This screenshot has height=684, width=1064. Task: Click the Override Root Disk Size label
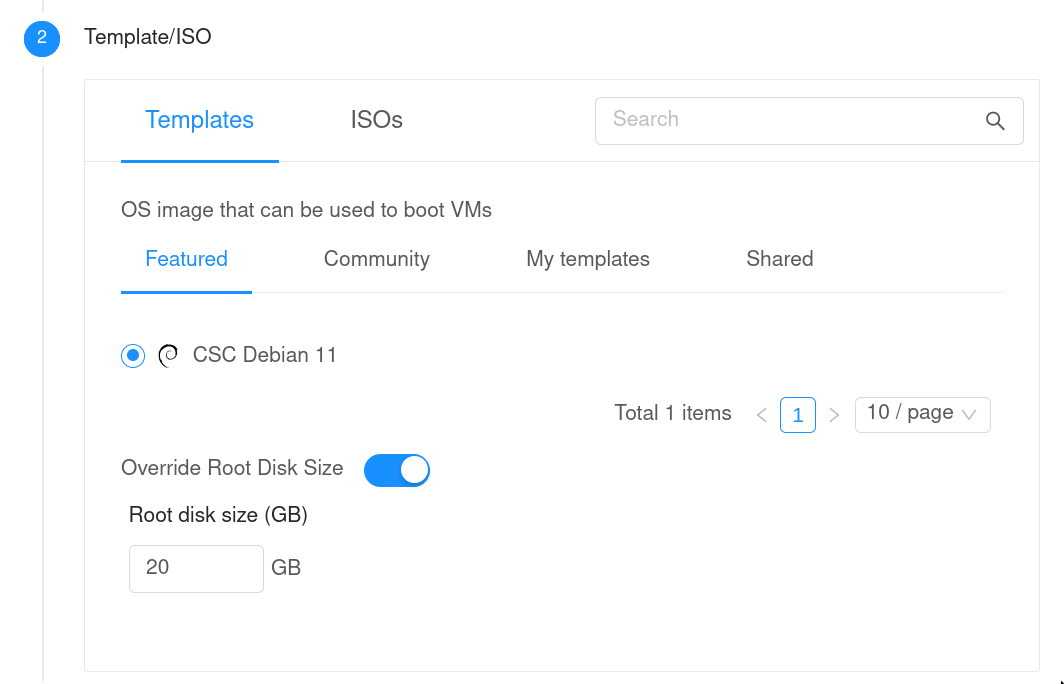click(232, 468)
